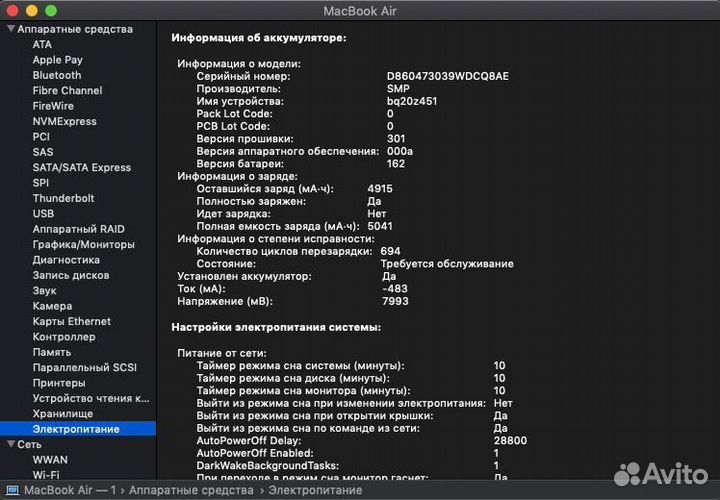The height and width of the screenshot is (500, 720).
Task: Select Wi-Fi under Сеть
Action: point(46,474)
